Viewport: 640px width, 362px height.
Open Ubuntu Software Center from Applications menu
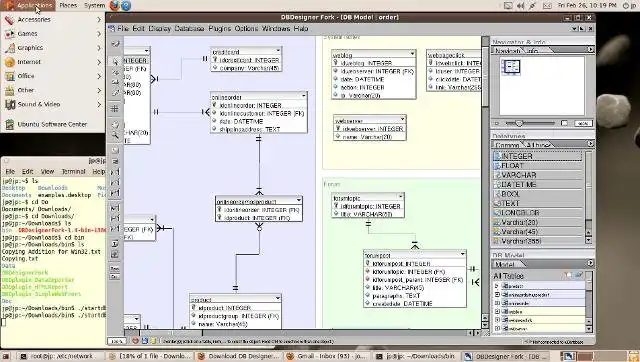point(52,124)
